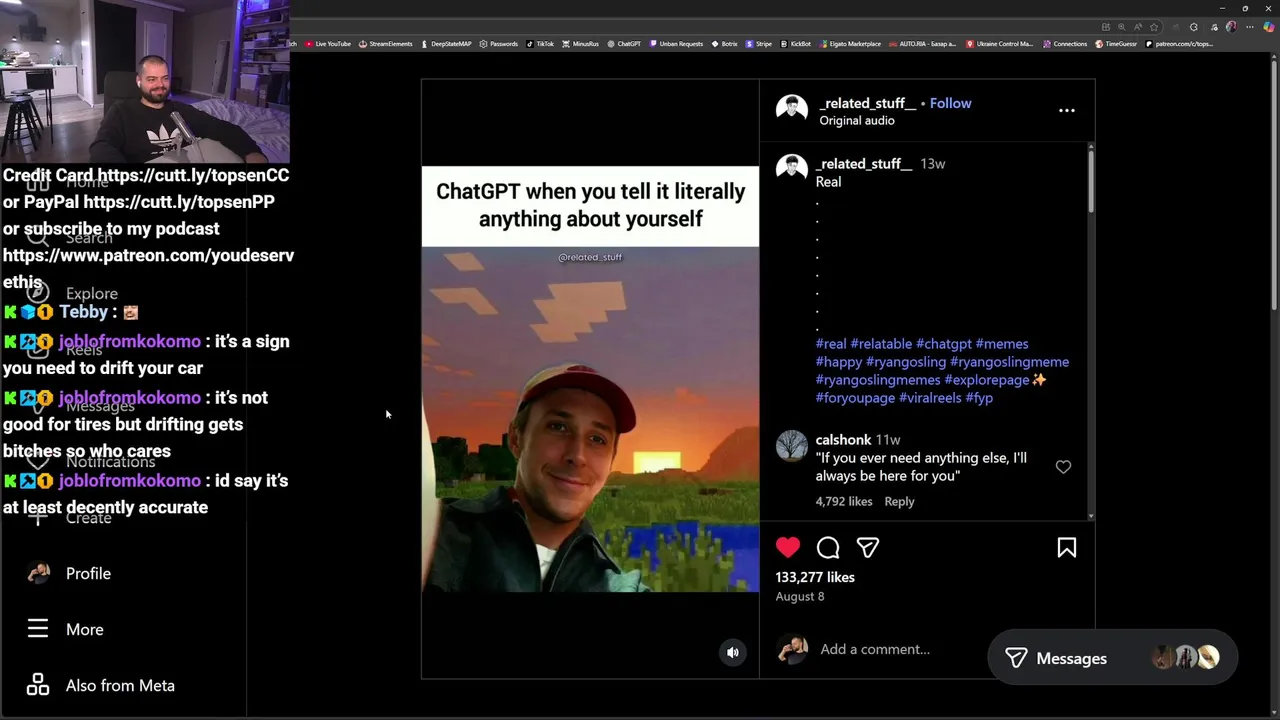Open calshonk username link
Image resolution: width=1280 pixels, height=720 pixels.
click(843, 440)
